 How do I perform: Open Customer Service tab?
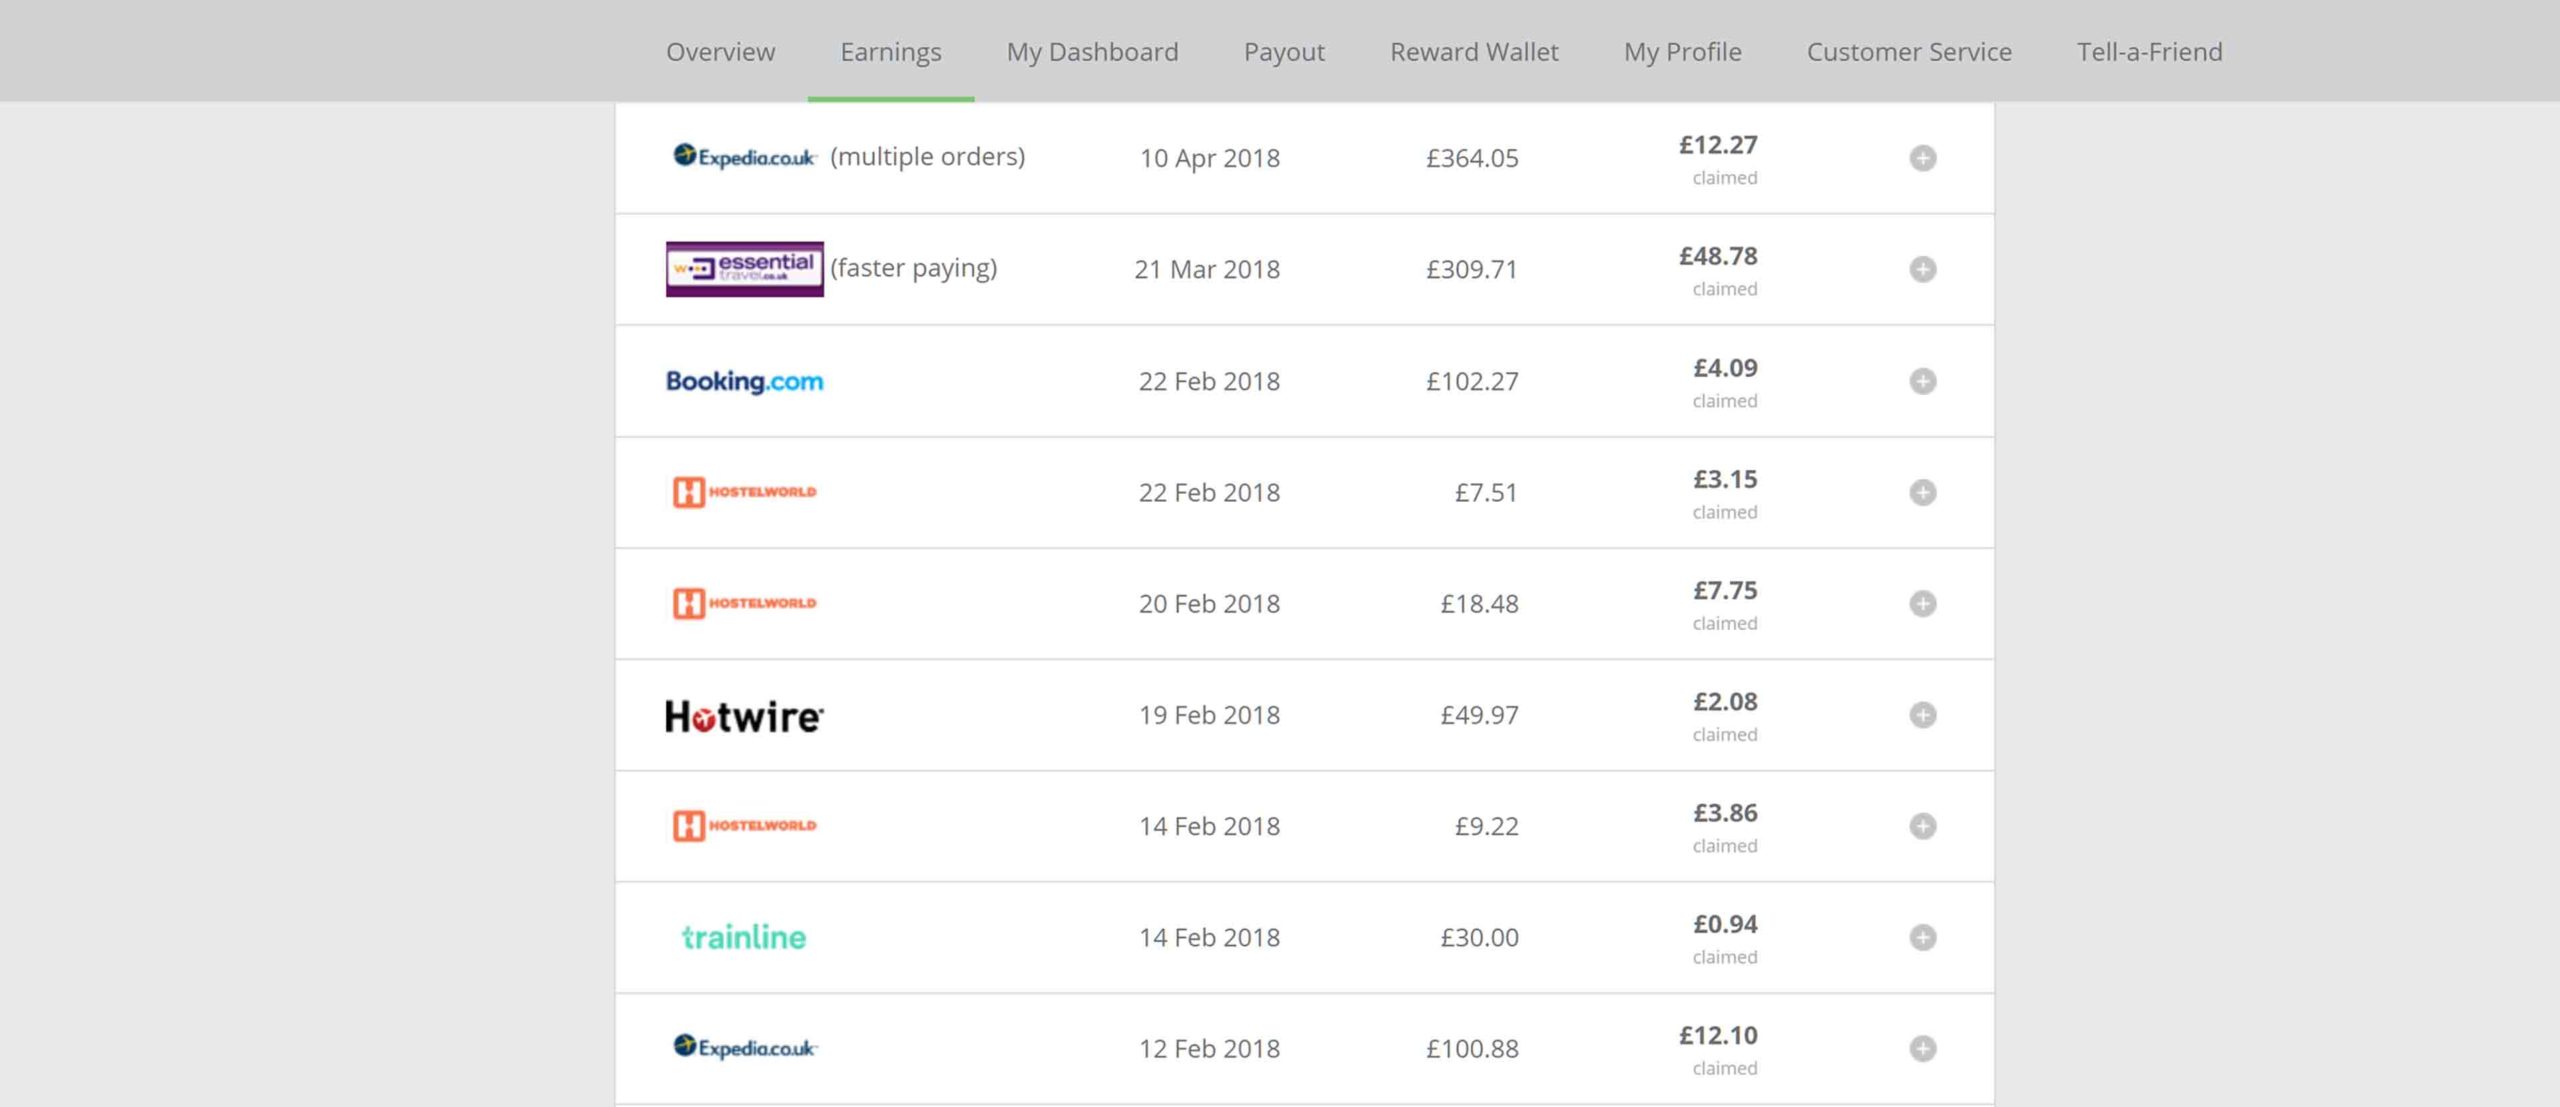click(x=1909, y=51)
